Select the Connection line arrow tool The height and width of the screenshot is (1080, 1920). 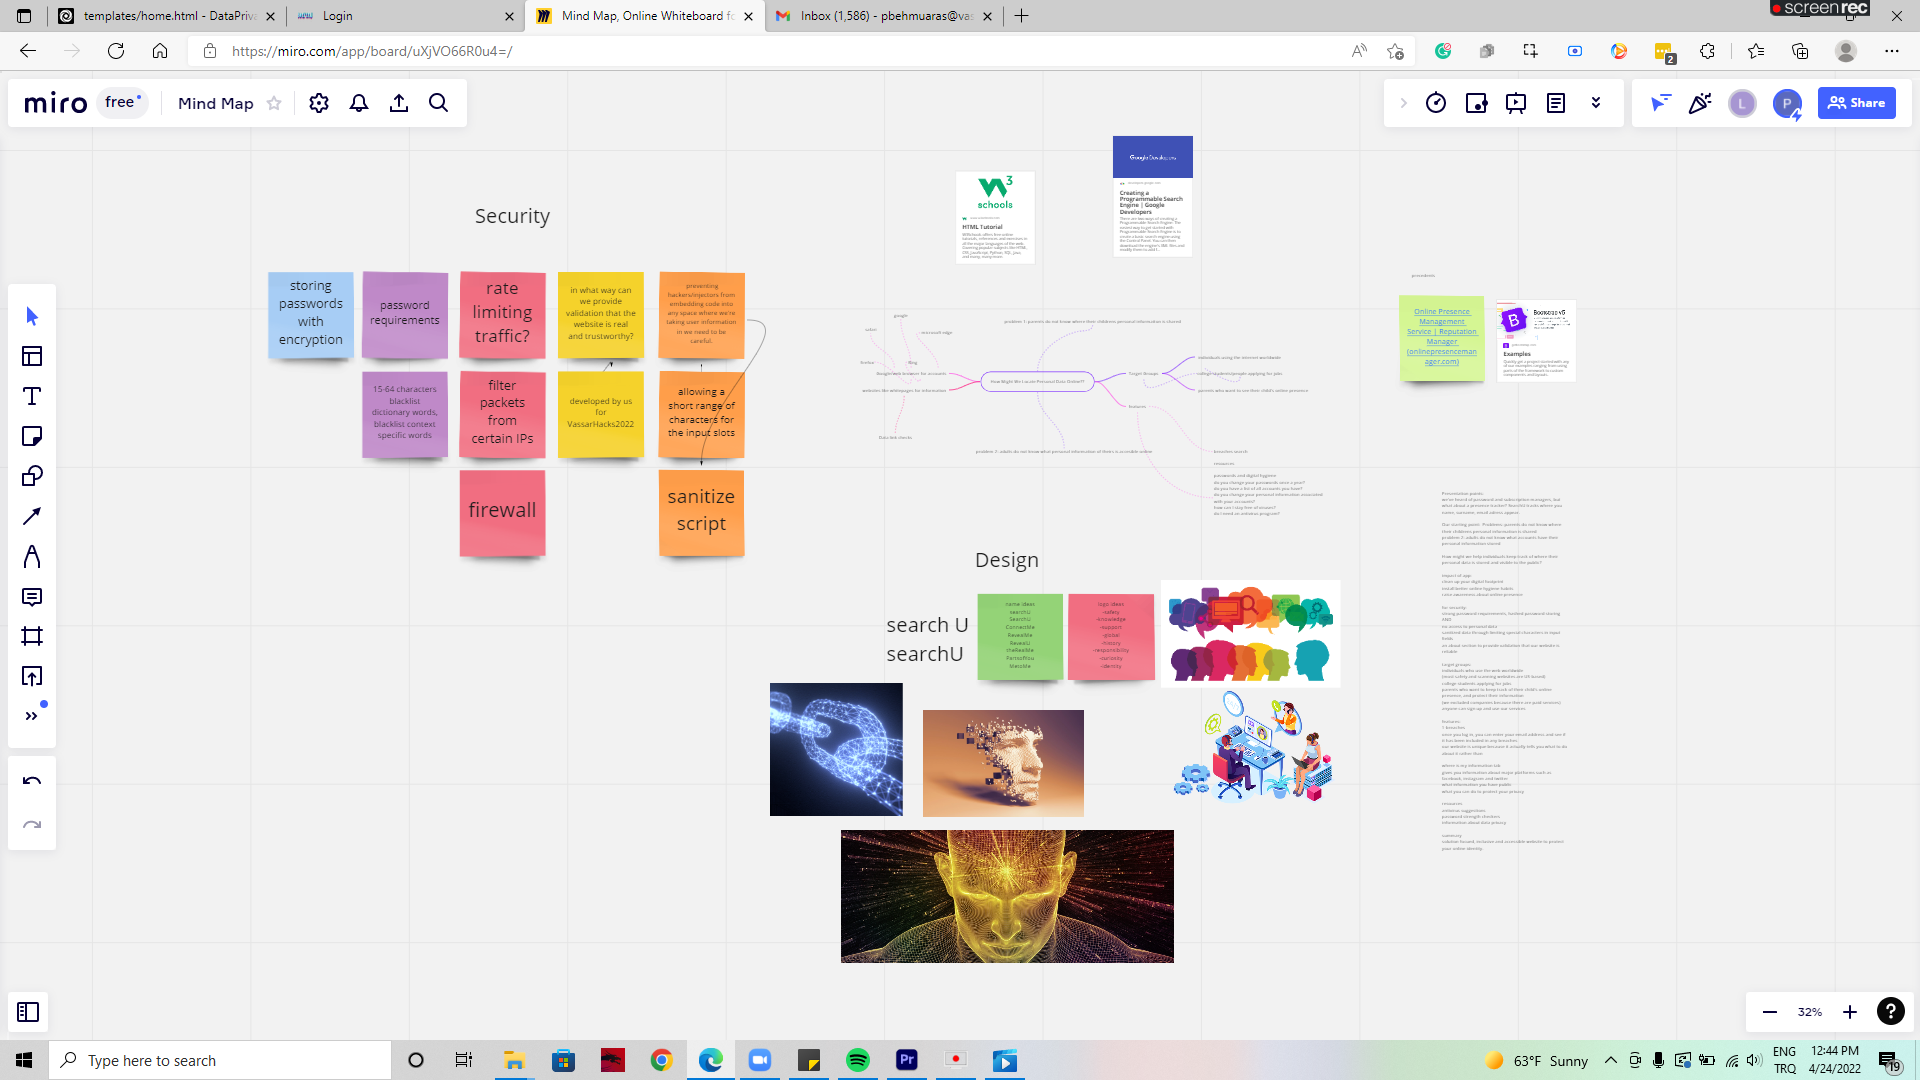click(x=32, y=516)
